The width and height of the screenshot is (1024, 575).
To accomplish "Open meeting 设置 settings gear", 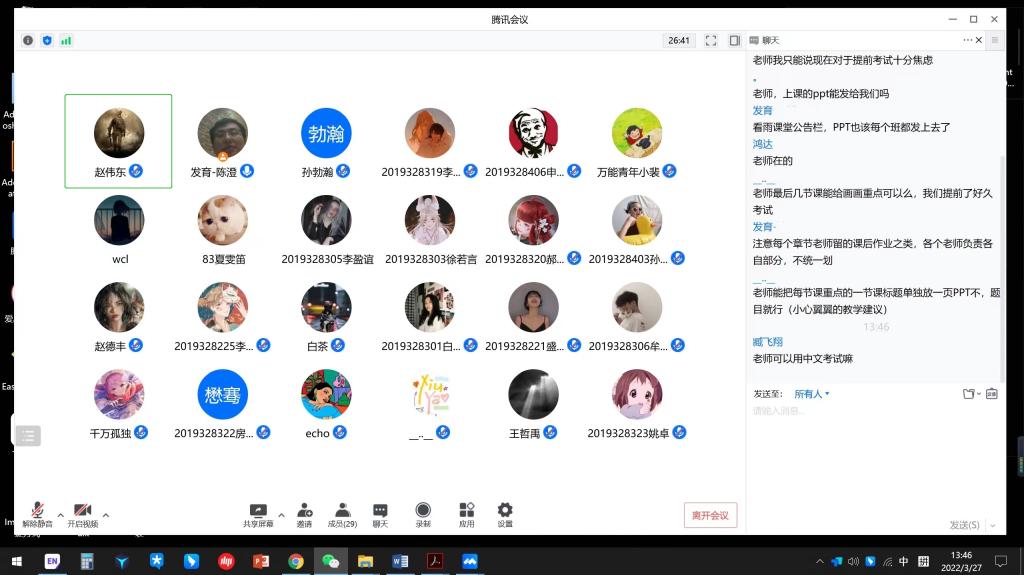I will point(505,513).
